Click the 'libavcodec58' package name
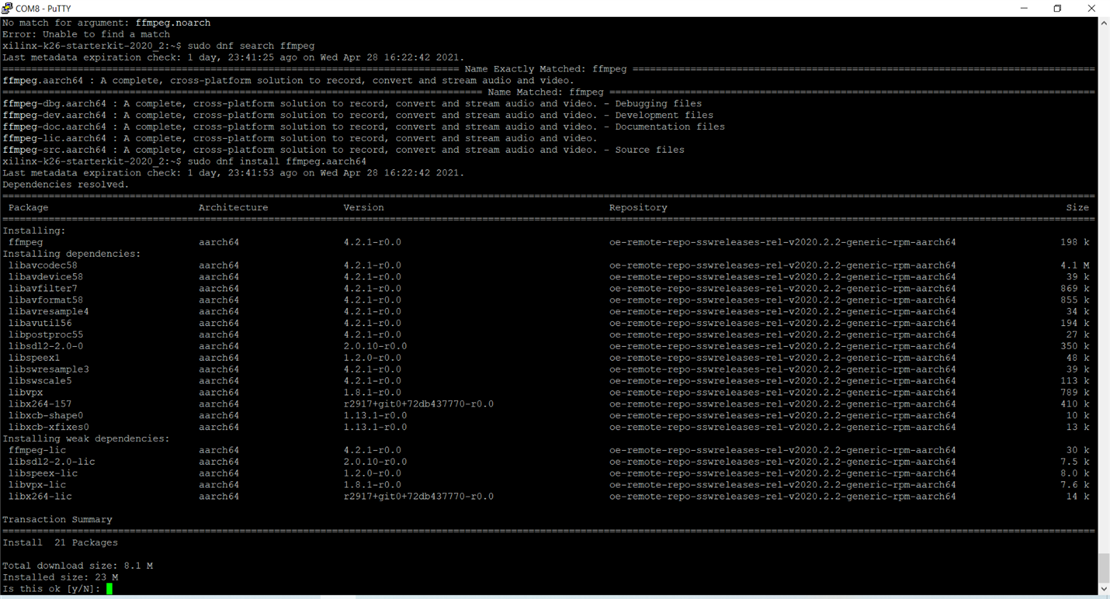The width and height of the screenshot is (1110, 599). point(43,266)
